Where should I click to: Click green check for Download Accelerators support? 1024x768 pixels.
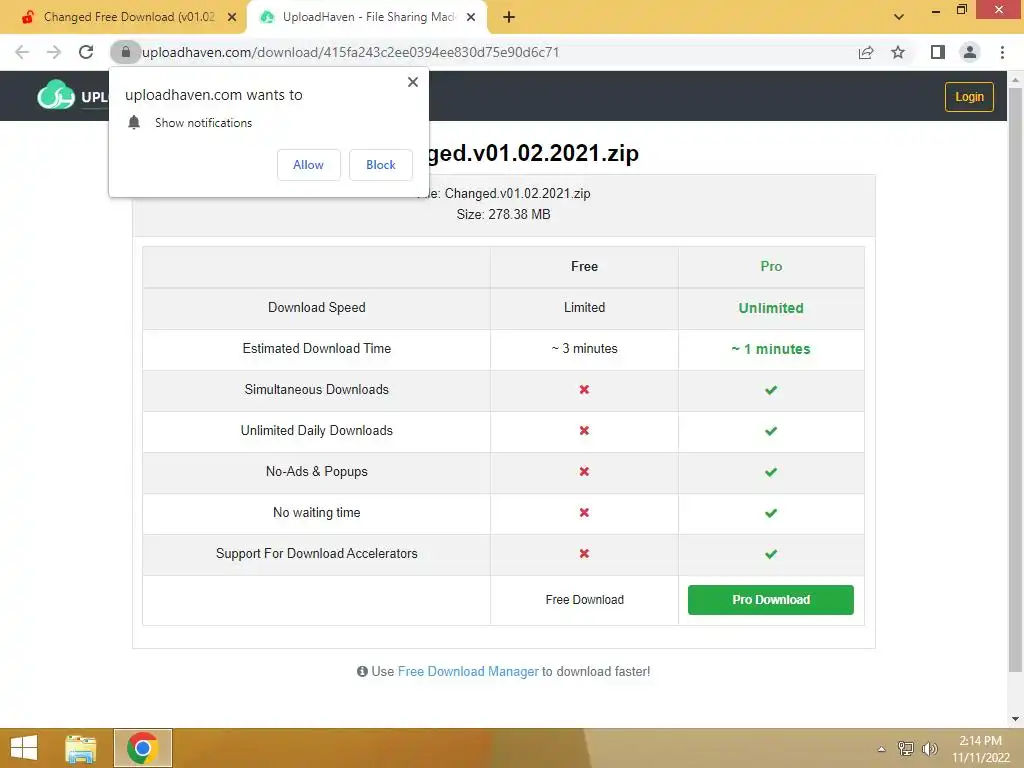click(771, 554)
